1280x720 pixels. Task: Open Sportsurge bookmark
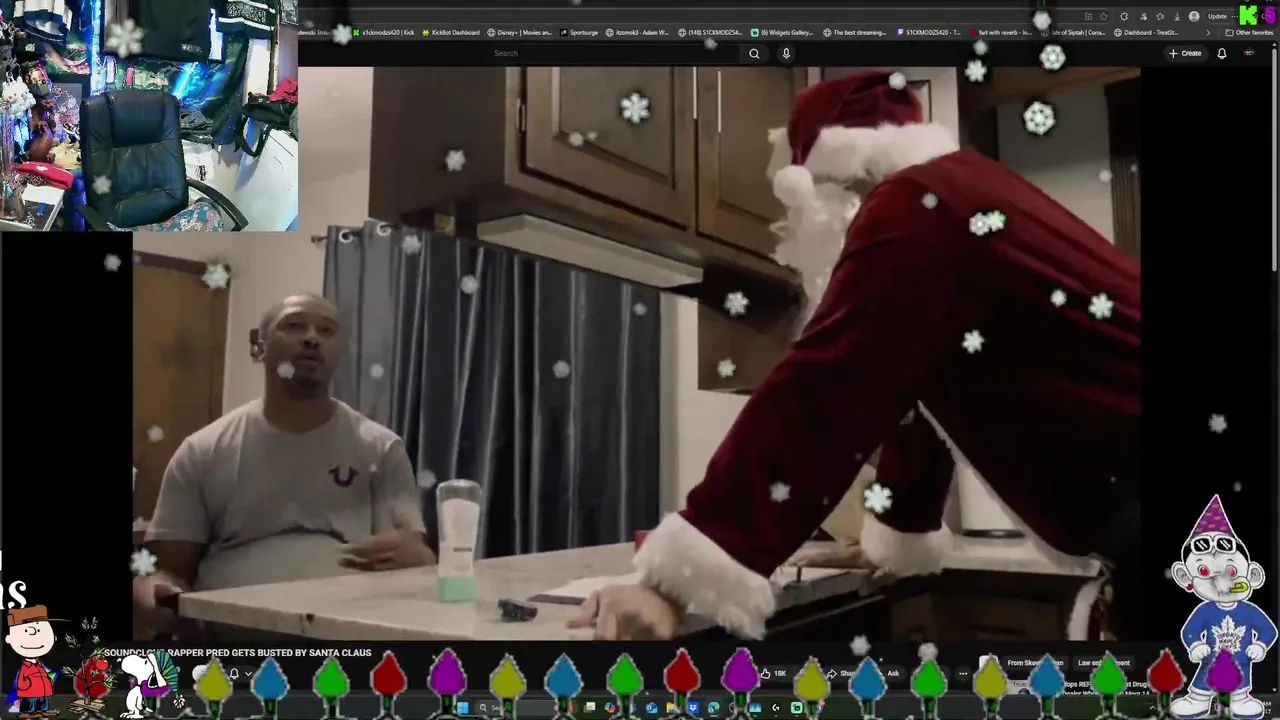click(579, 33)
